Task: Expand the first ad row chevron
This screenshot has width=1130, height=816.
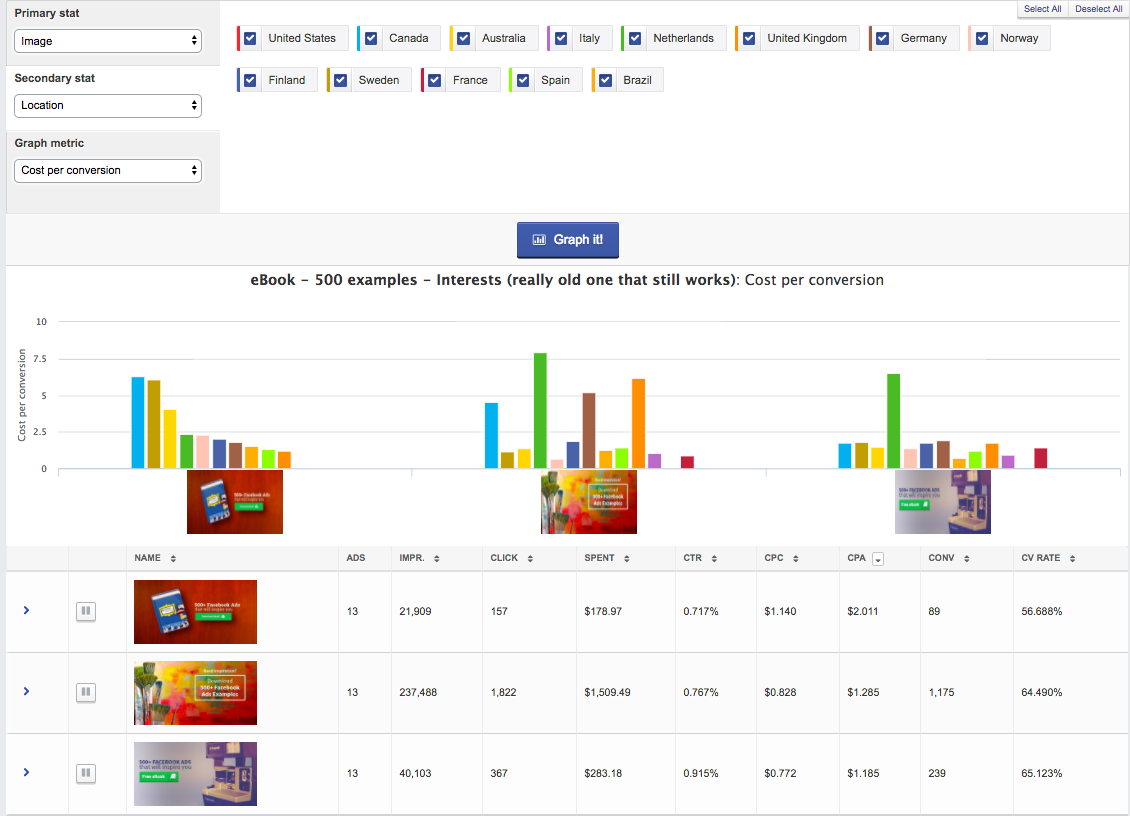Action: tap(26, 610)
